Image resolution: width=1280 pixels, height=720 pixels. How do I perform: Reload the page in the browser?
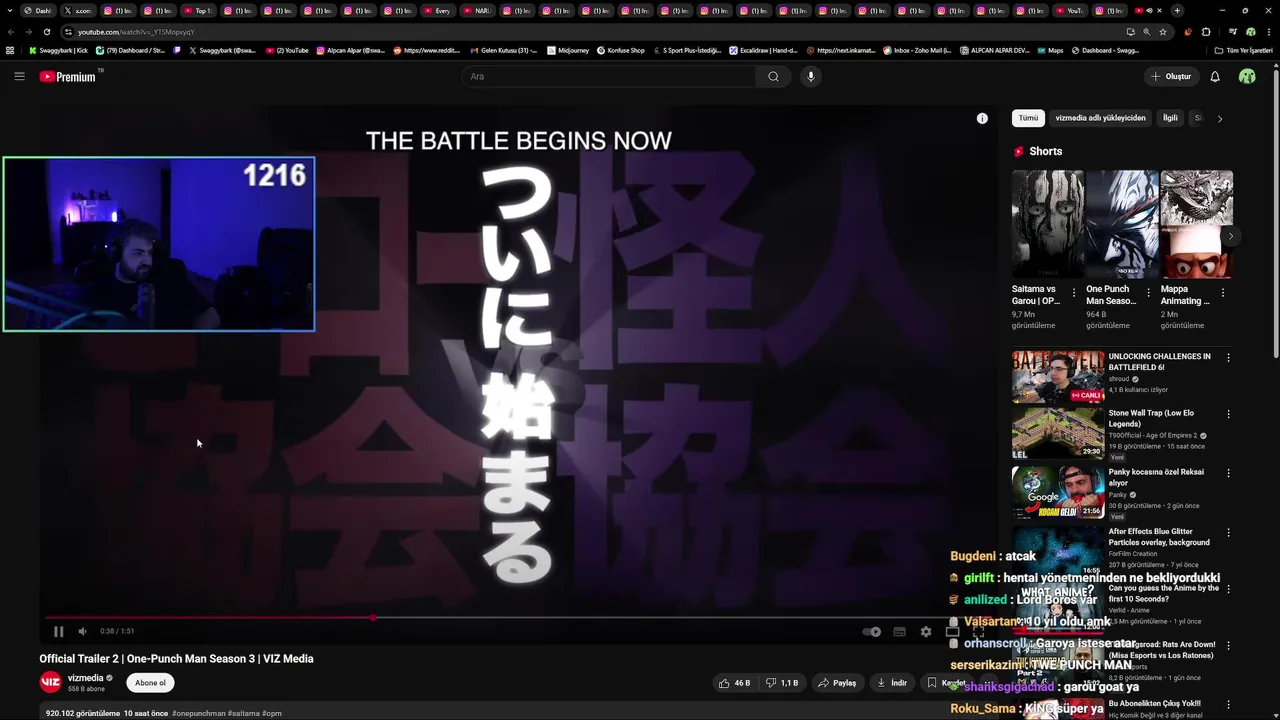pos(47,32)
